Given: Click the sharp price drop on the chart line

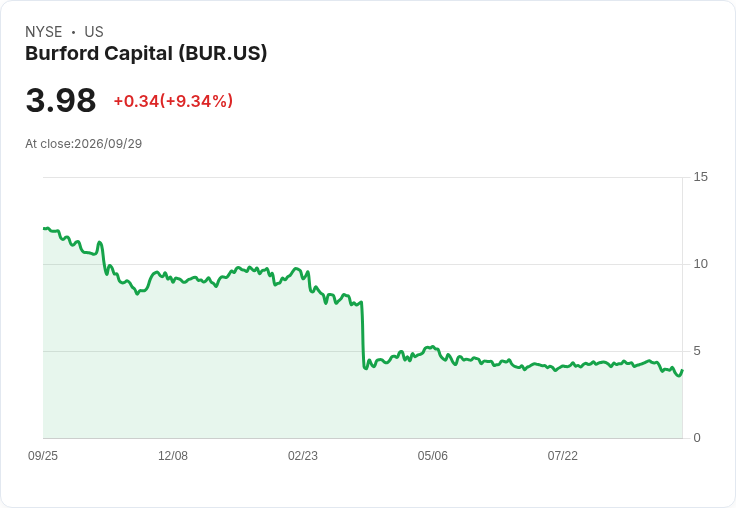Looking at the screenshot, I should pyautogui.click(x=363, y=334).
